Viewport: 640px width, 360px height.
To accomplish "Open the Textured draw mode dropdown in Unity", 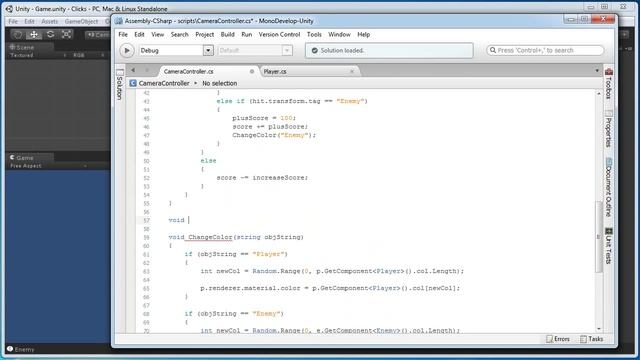I will pos(38,55).
